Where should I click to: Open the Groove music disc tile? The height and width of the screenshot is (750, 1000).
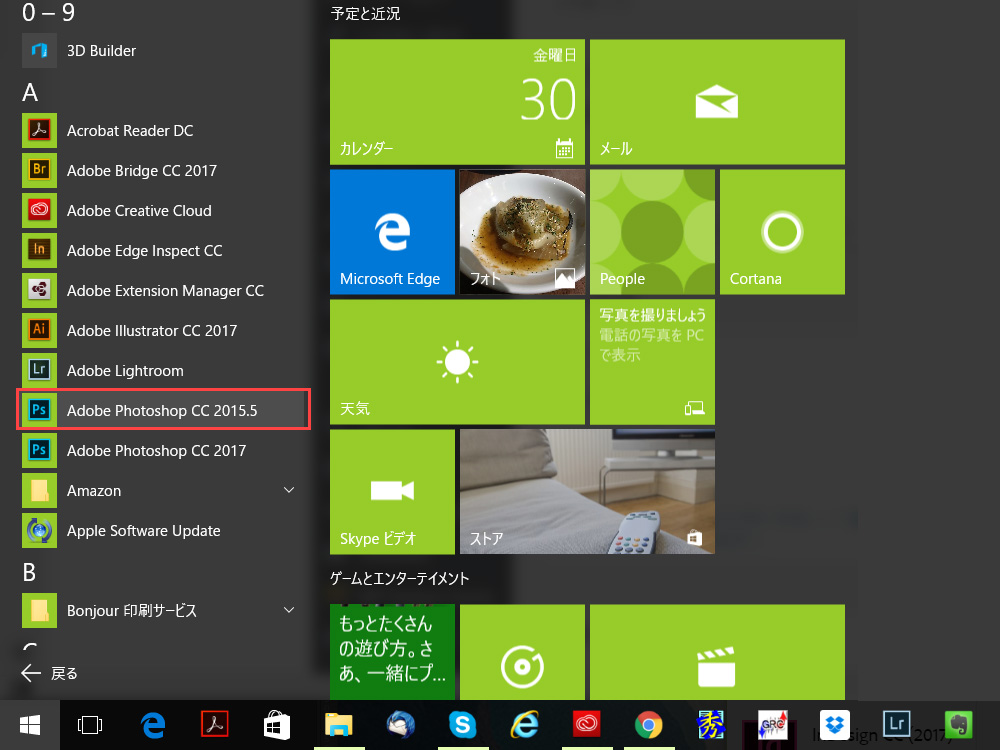(x=522, y=652)
